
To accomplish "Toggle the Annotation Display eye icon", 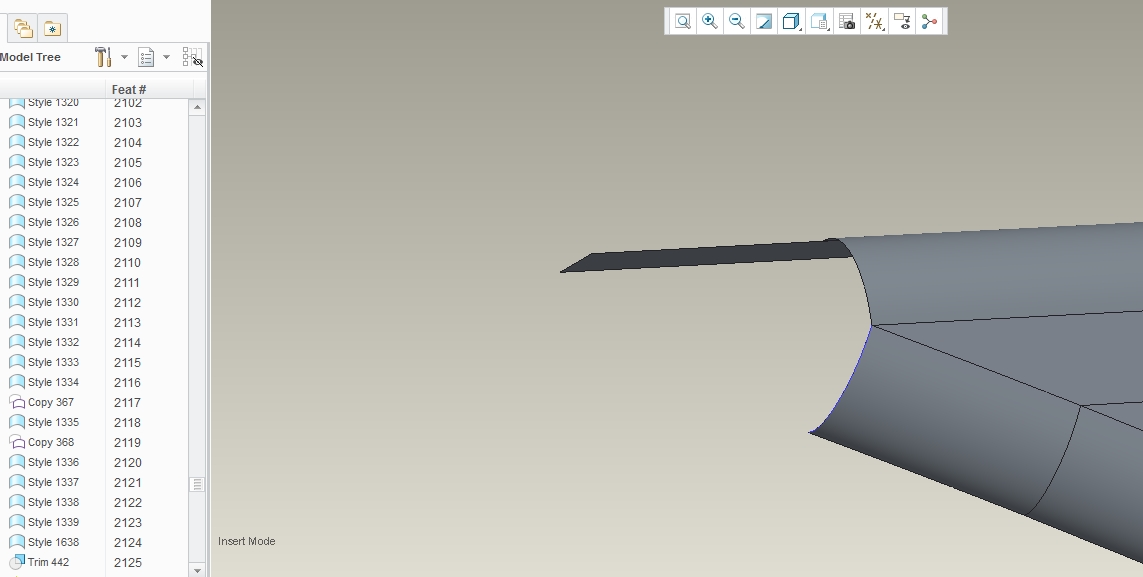I will tap(902, 21).
